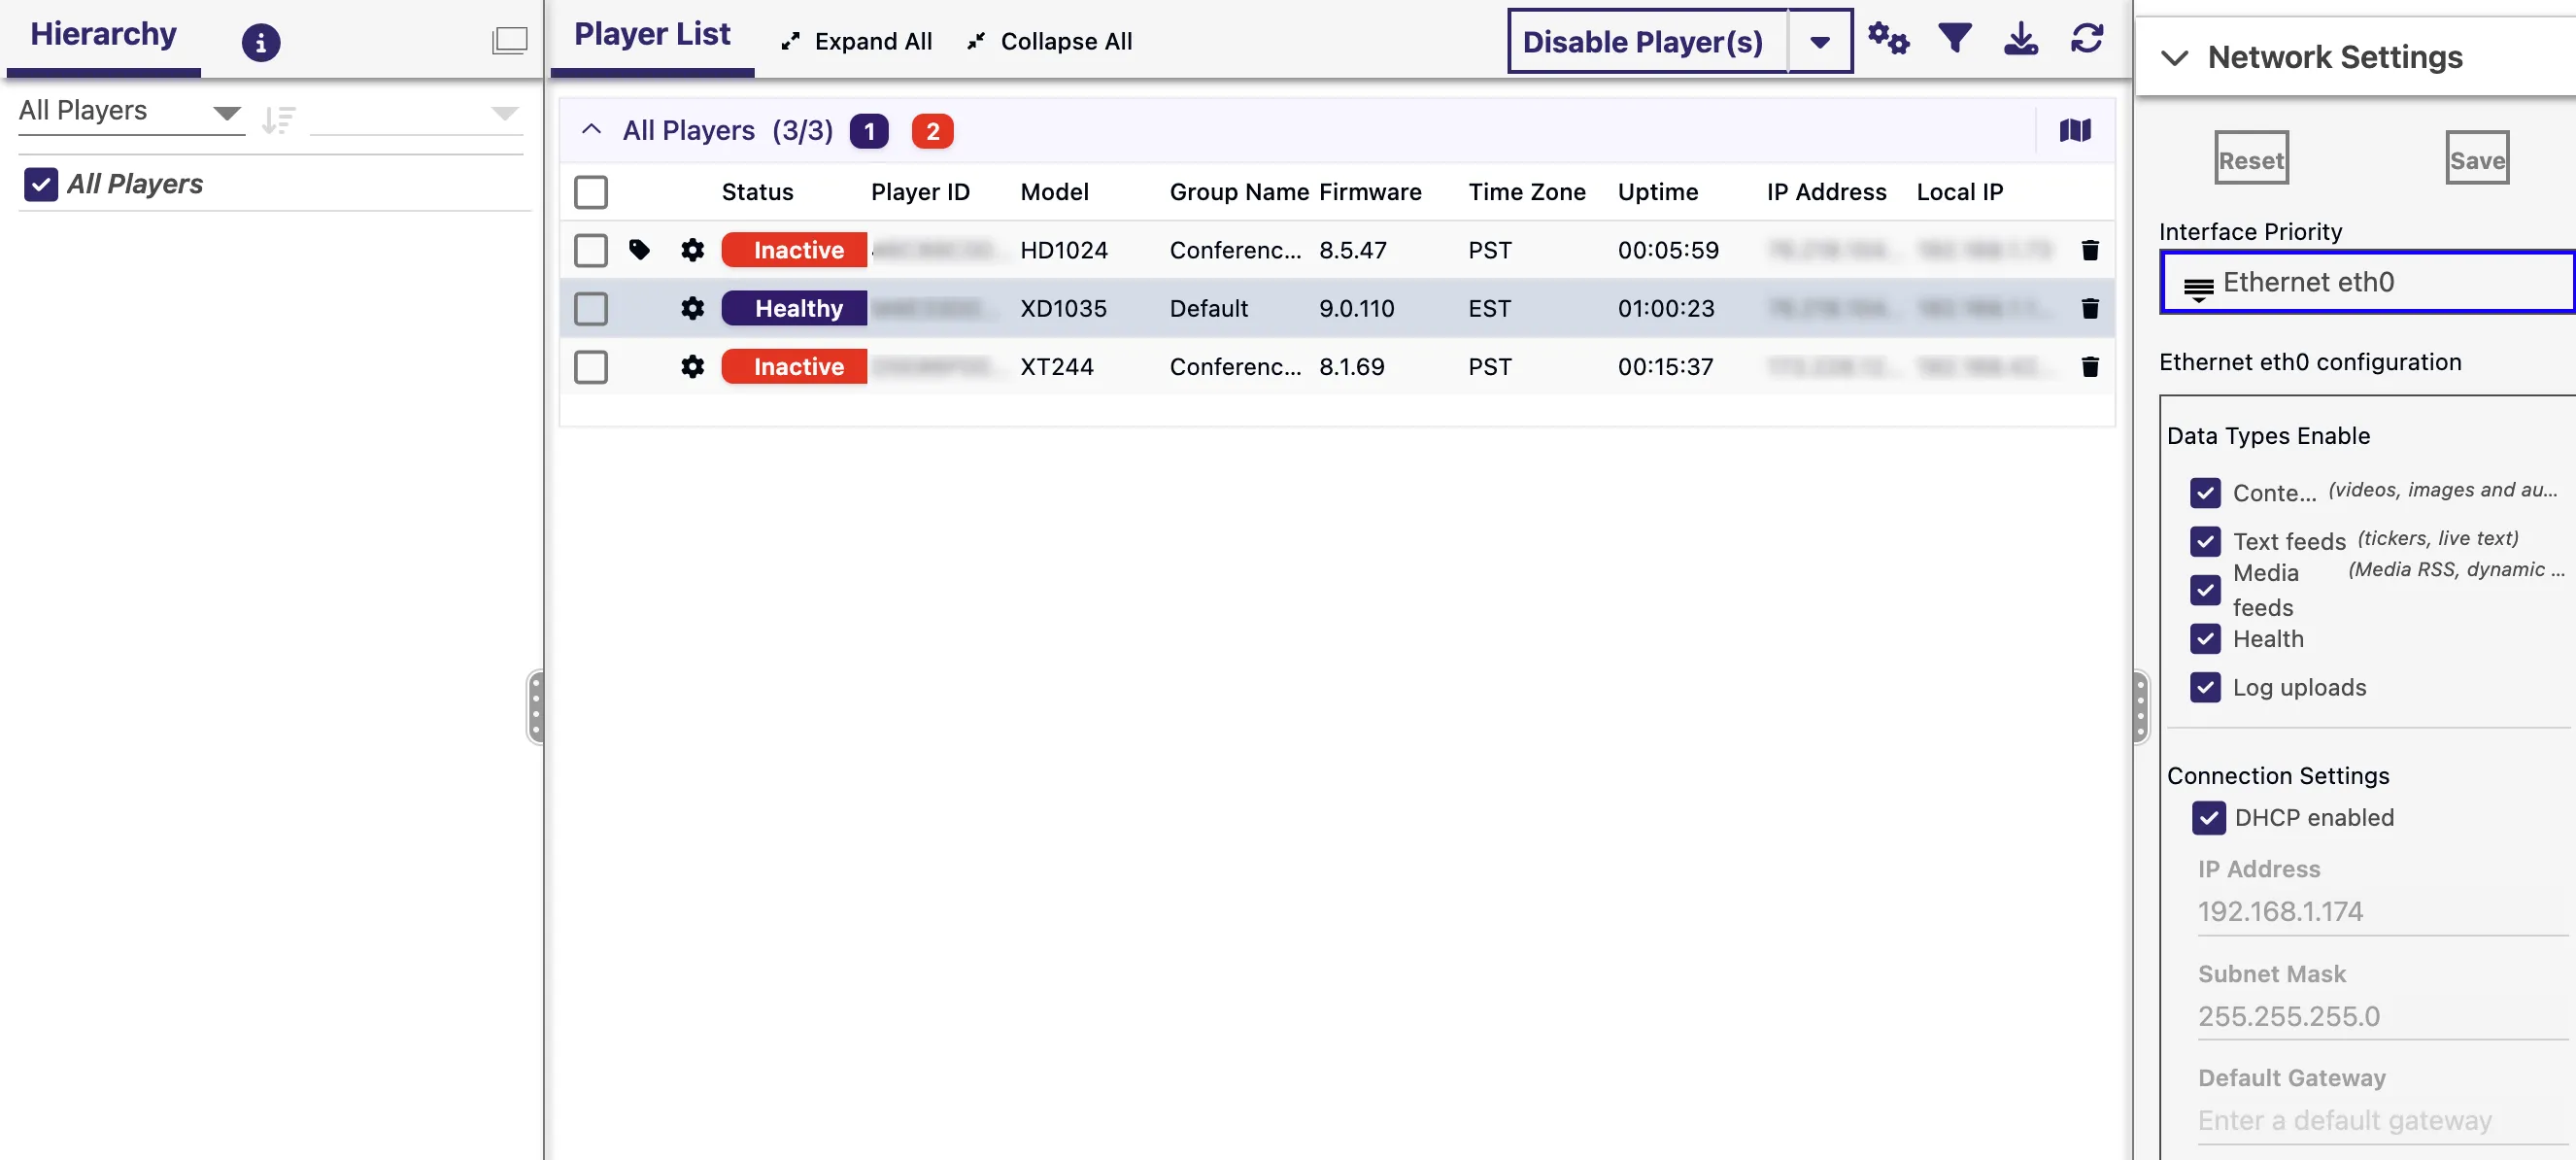Open bulk player settings gears icon
The height and width of the screenshot is (1160, 2576).
click(1888, 39)
